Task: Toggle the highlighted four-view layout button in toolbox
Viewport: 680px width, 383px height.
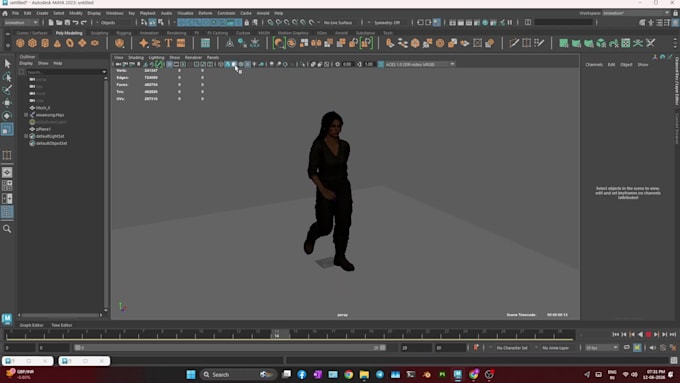Action: tap(7, 212)
